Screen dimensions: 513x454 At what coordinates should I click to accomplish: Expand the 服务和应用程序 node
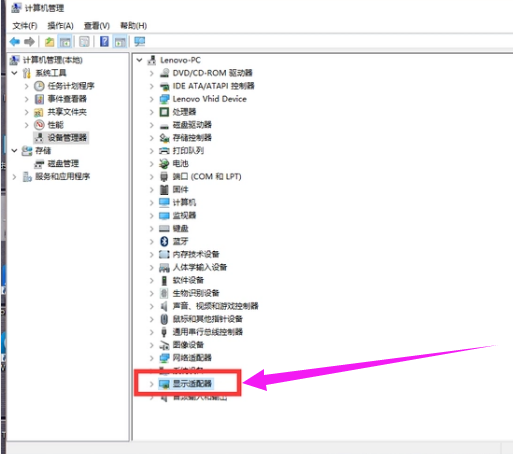click(14, 177)
